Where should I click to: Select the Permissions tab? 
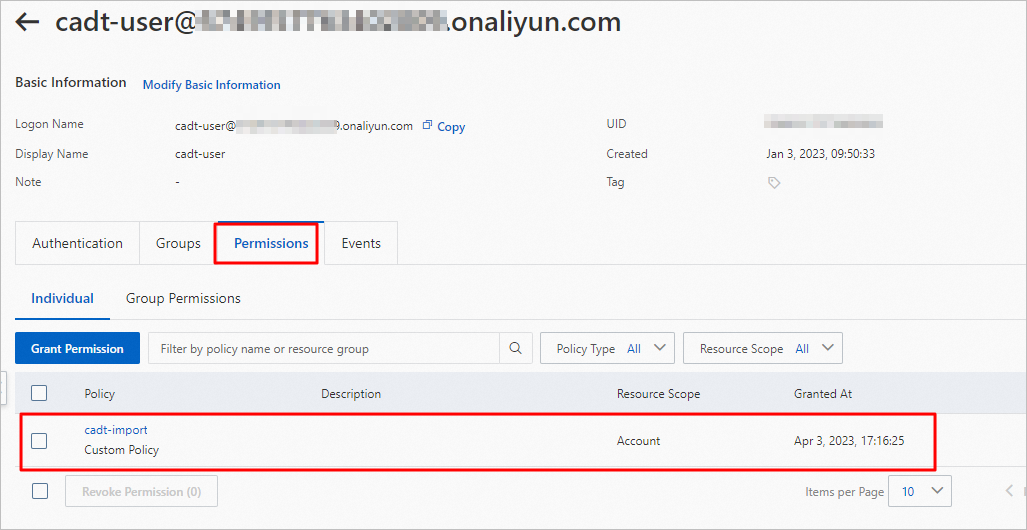[x=271, y=243]
